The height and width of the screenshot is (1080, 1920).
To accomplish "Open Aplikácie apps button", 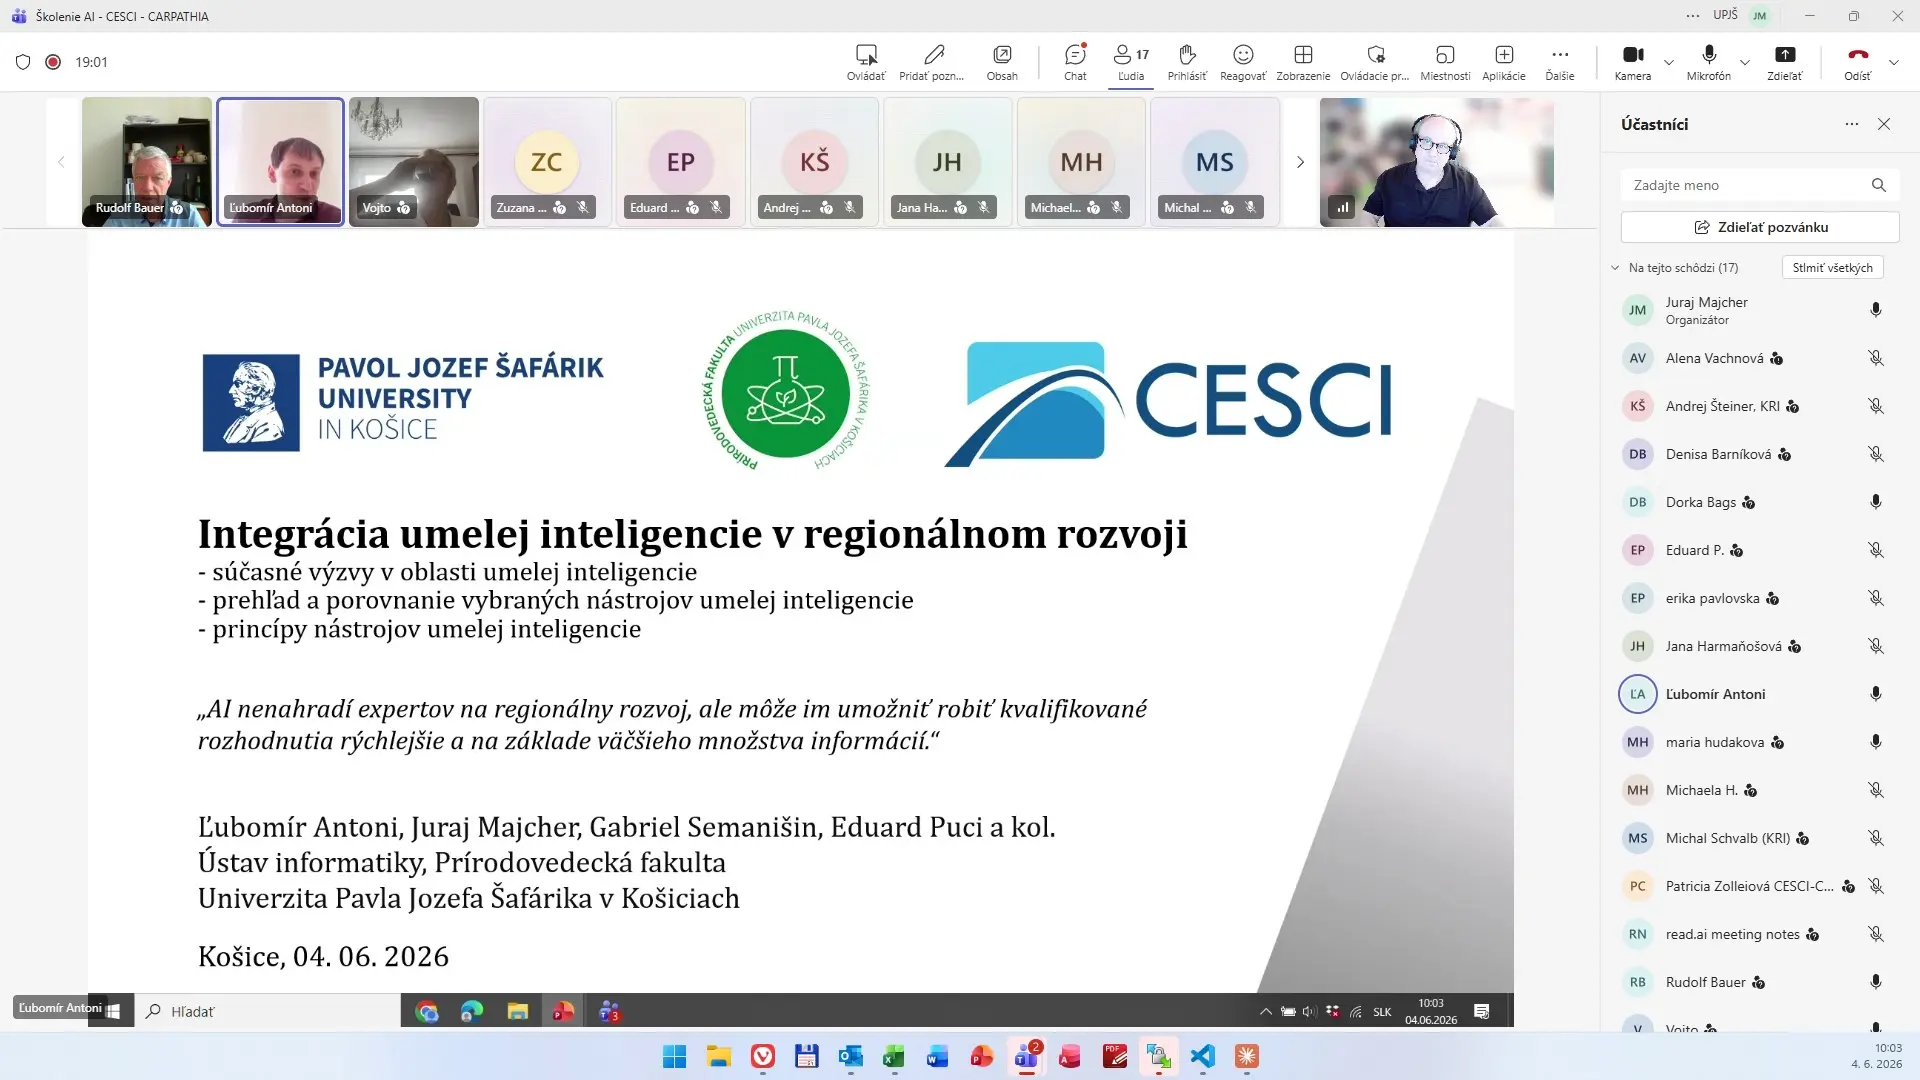I will [1504, 62].
